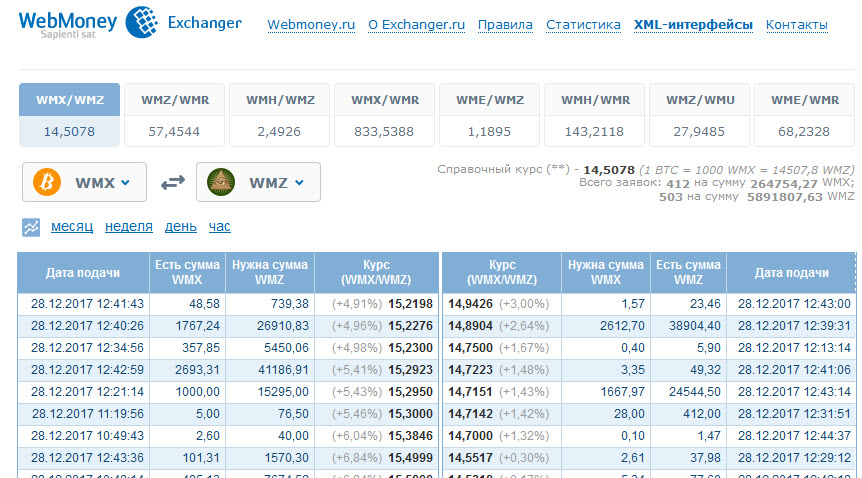Screen dimensions: 862x478
Task: Click the swap currencies arrows icon
Action: coord(173,182)
